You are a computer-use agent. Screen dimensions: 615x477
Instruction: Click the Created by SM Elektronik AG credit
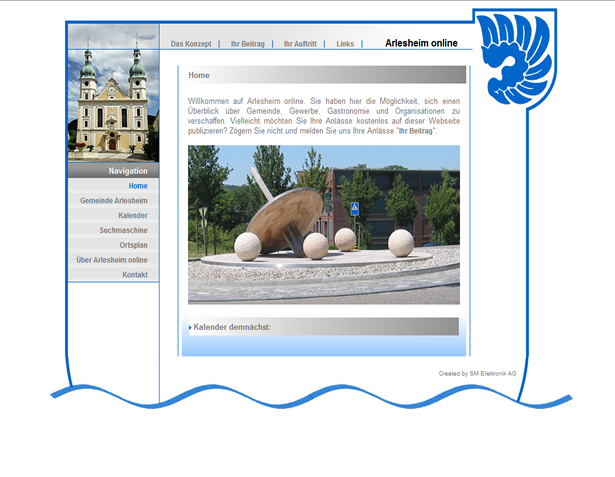point(477,373)
